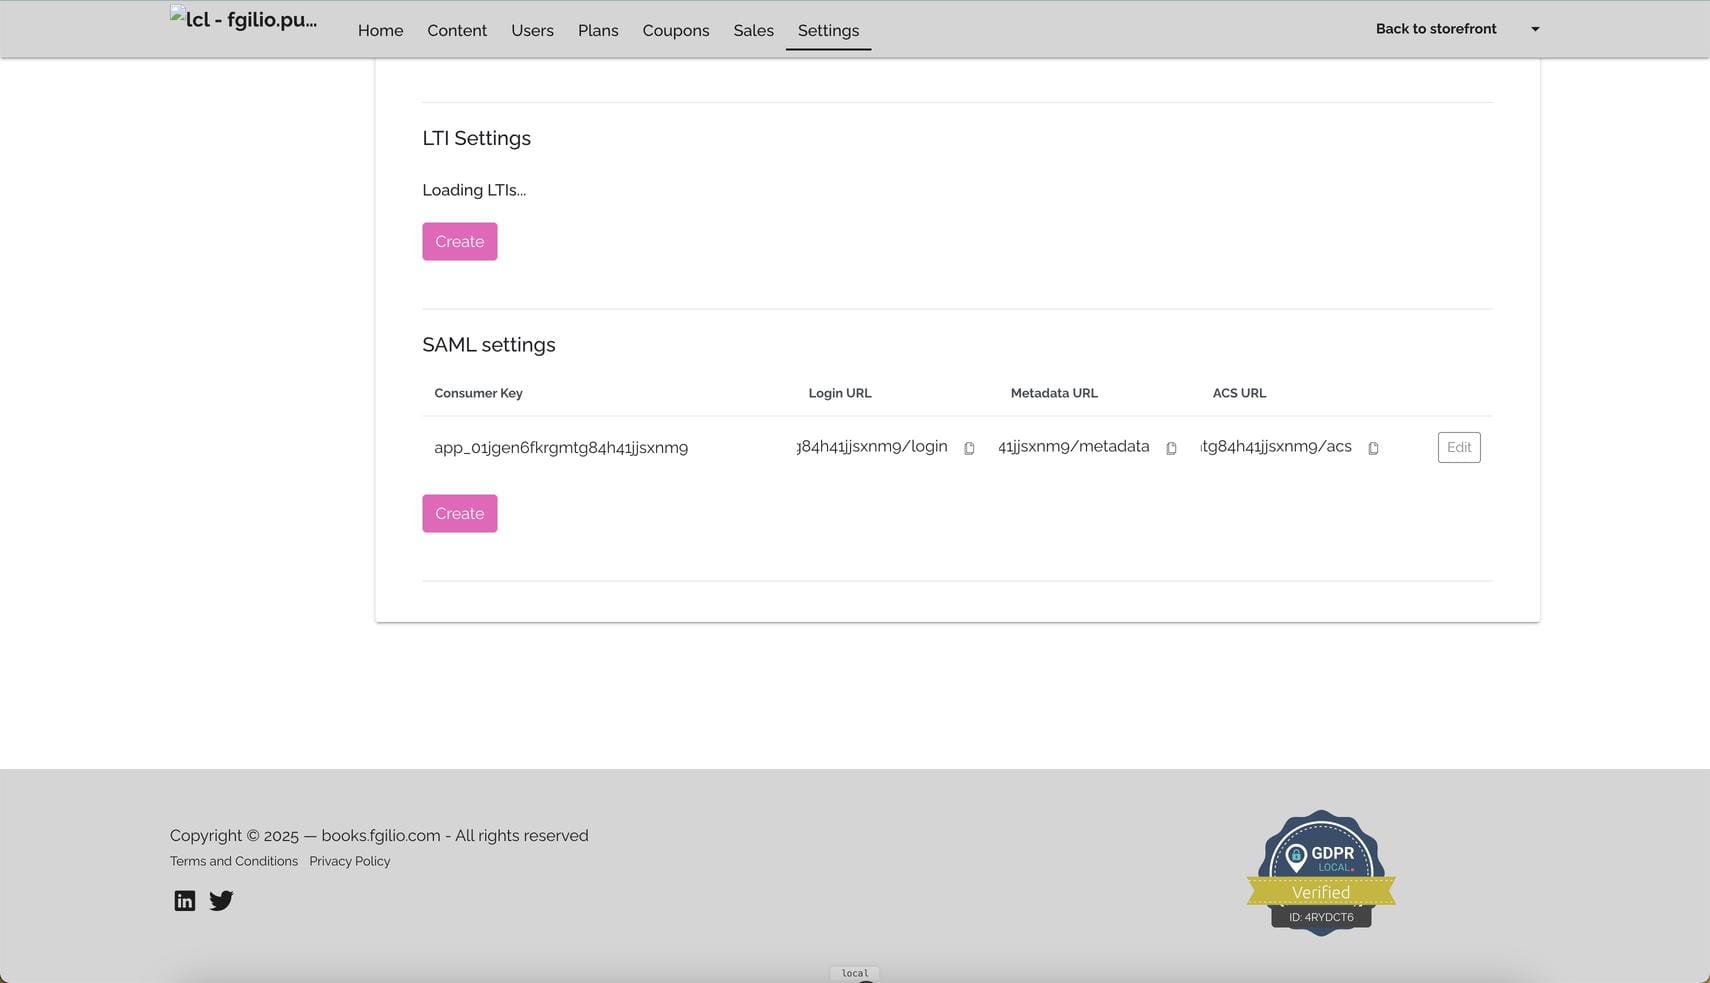
Task: Open the Users page
Action: [532, 31]
